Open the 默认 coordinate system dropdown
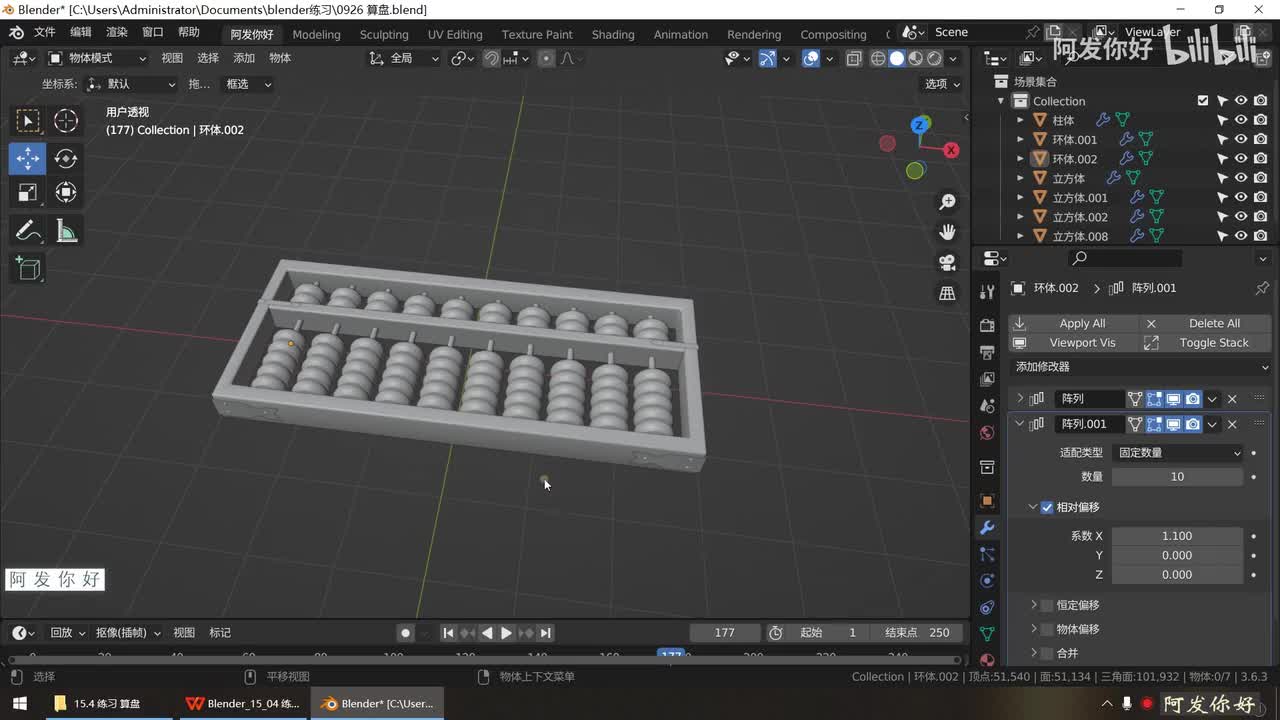This screenshot has height=720, width=1280. pos(133,84)
